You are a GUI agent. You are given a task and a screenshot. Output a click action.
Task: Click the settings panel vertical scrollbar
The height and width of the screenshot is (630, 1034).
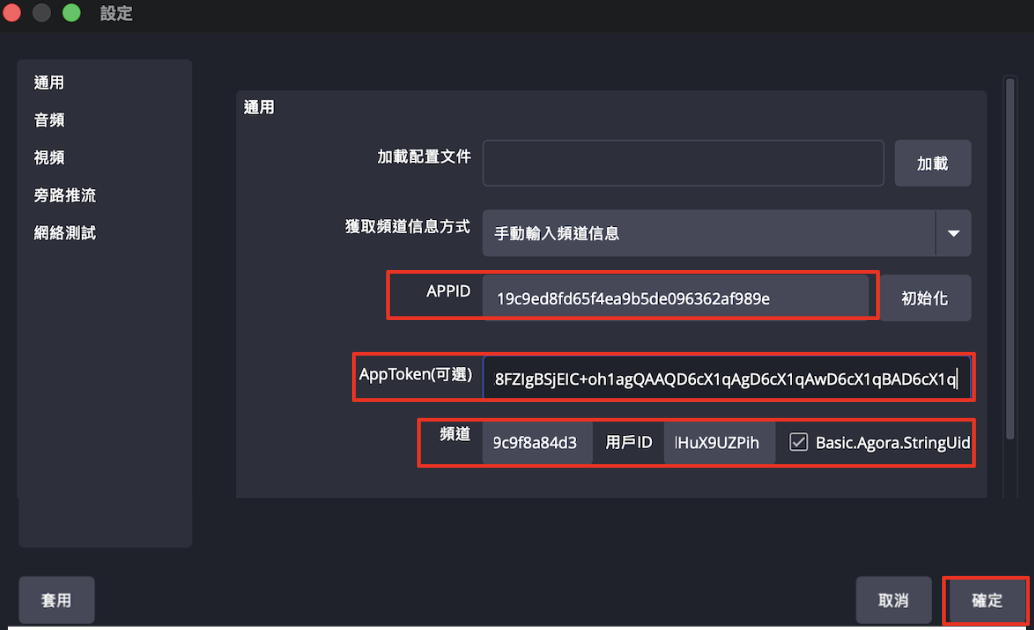[1010, 259]
